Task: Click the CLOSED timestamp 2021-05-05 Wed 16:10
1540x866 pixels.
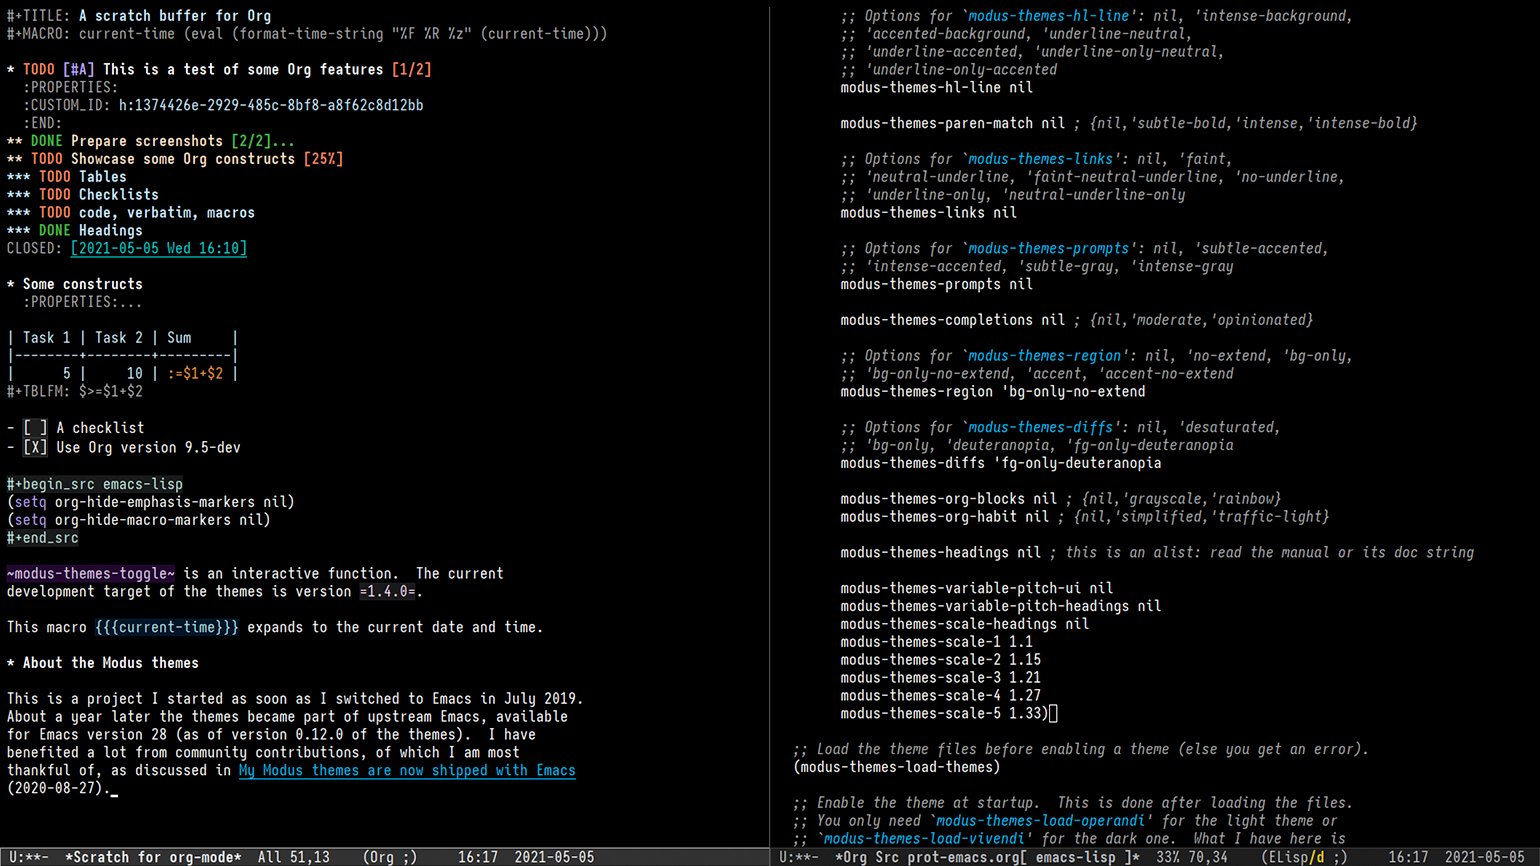Action: pyautogui.click(x=158, y=248)
